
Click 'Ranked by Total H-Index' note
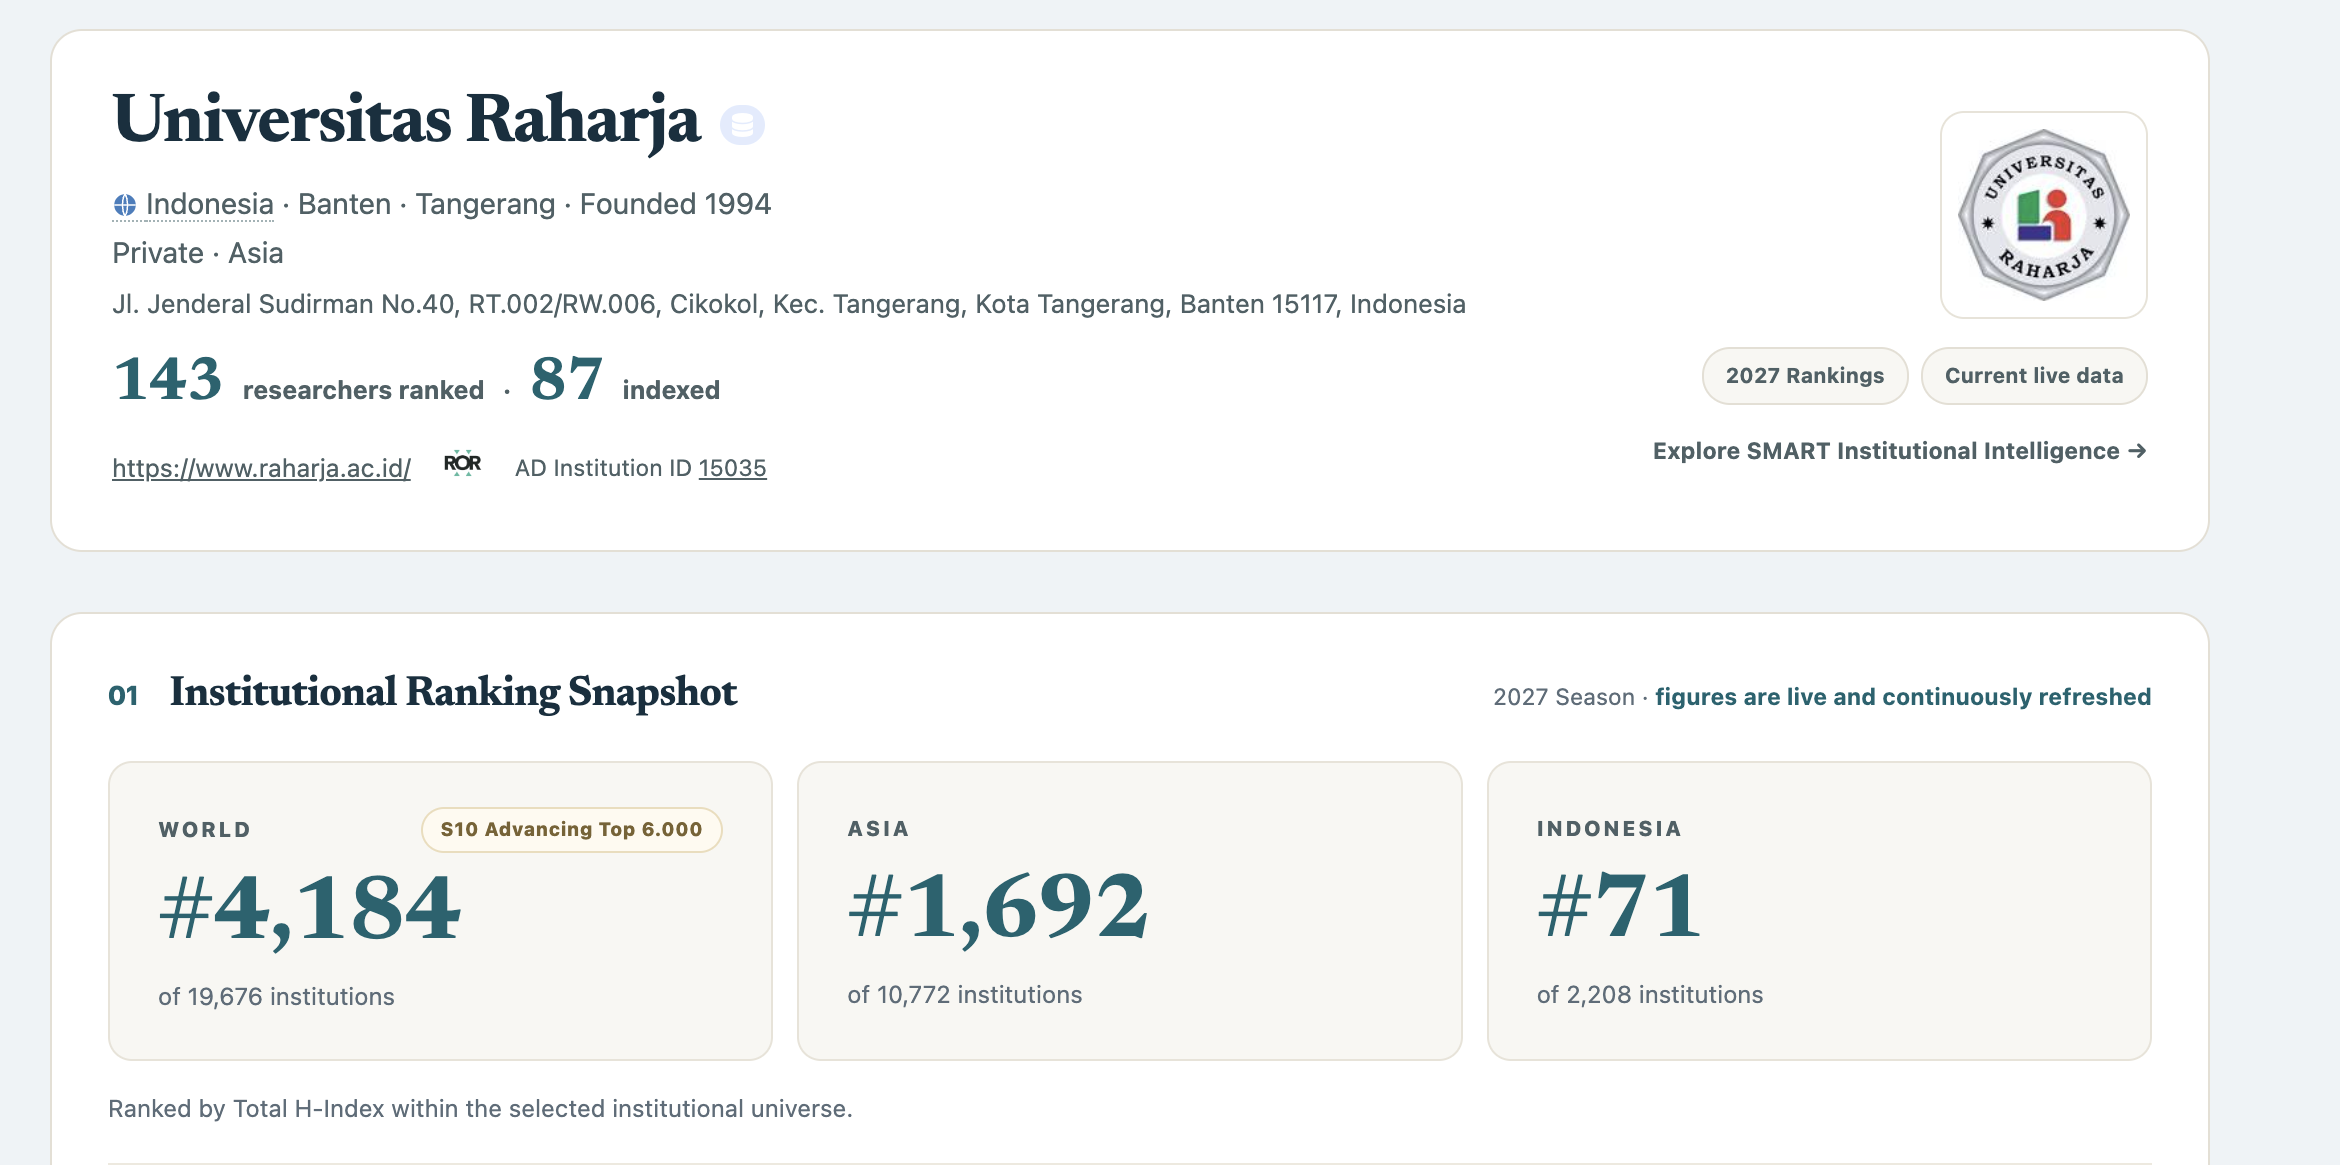[x=480, y=1109]
